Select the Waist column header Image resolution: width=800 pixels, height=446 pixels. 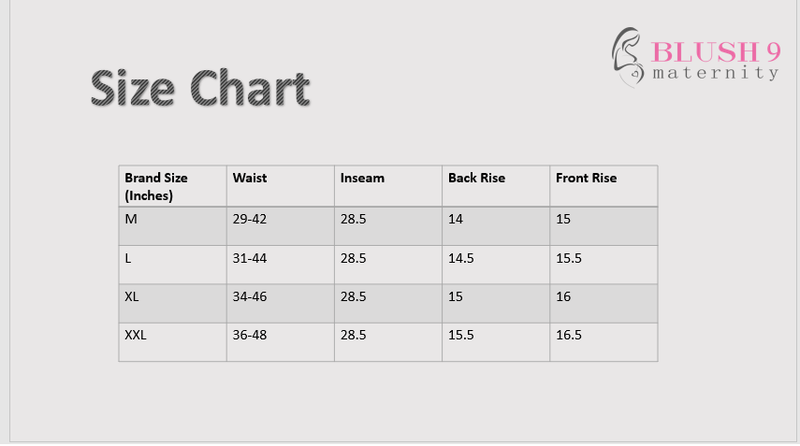point(281,186)
